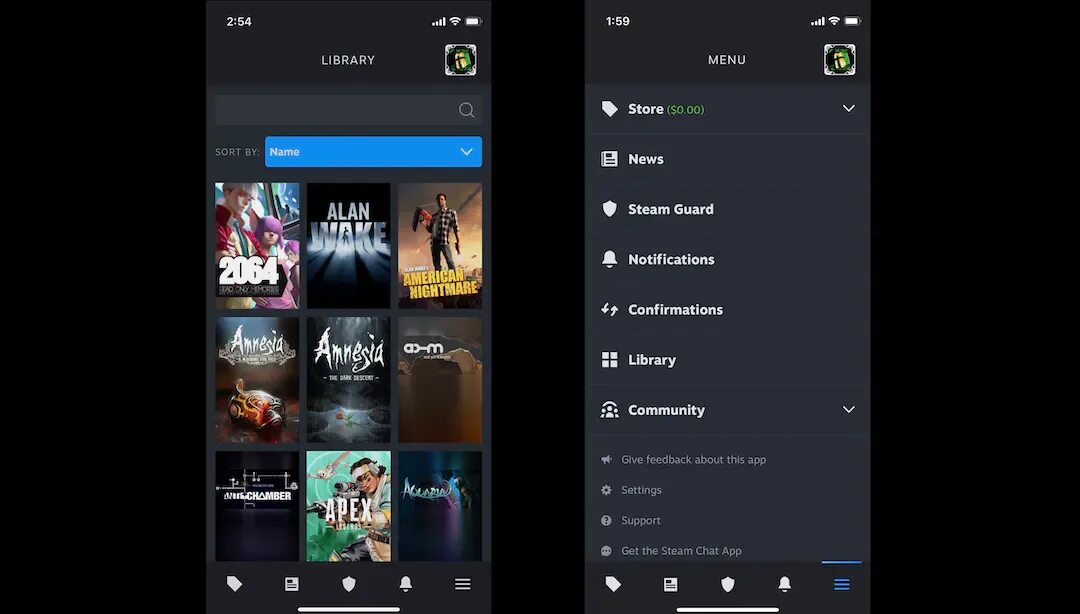Tap the feedback megaphone icon
Screen dimensions: 1080x614
click(x=606, y=460)
